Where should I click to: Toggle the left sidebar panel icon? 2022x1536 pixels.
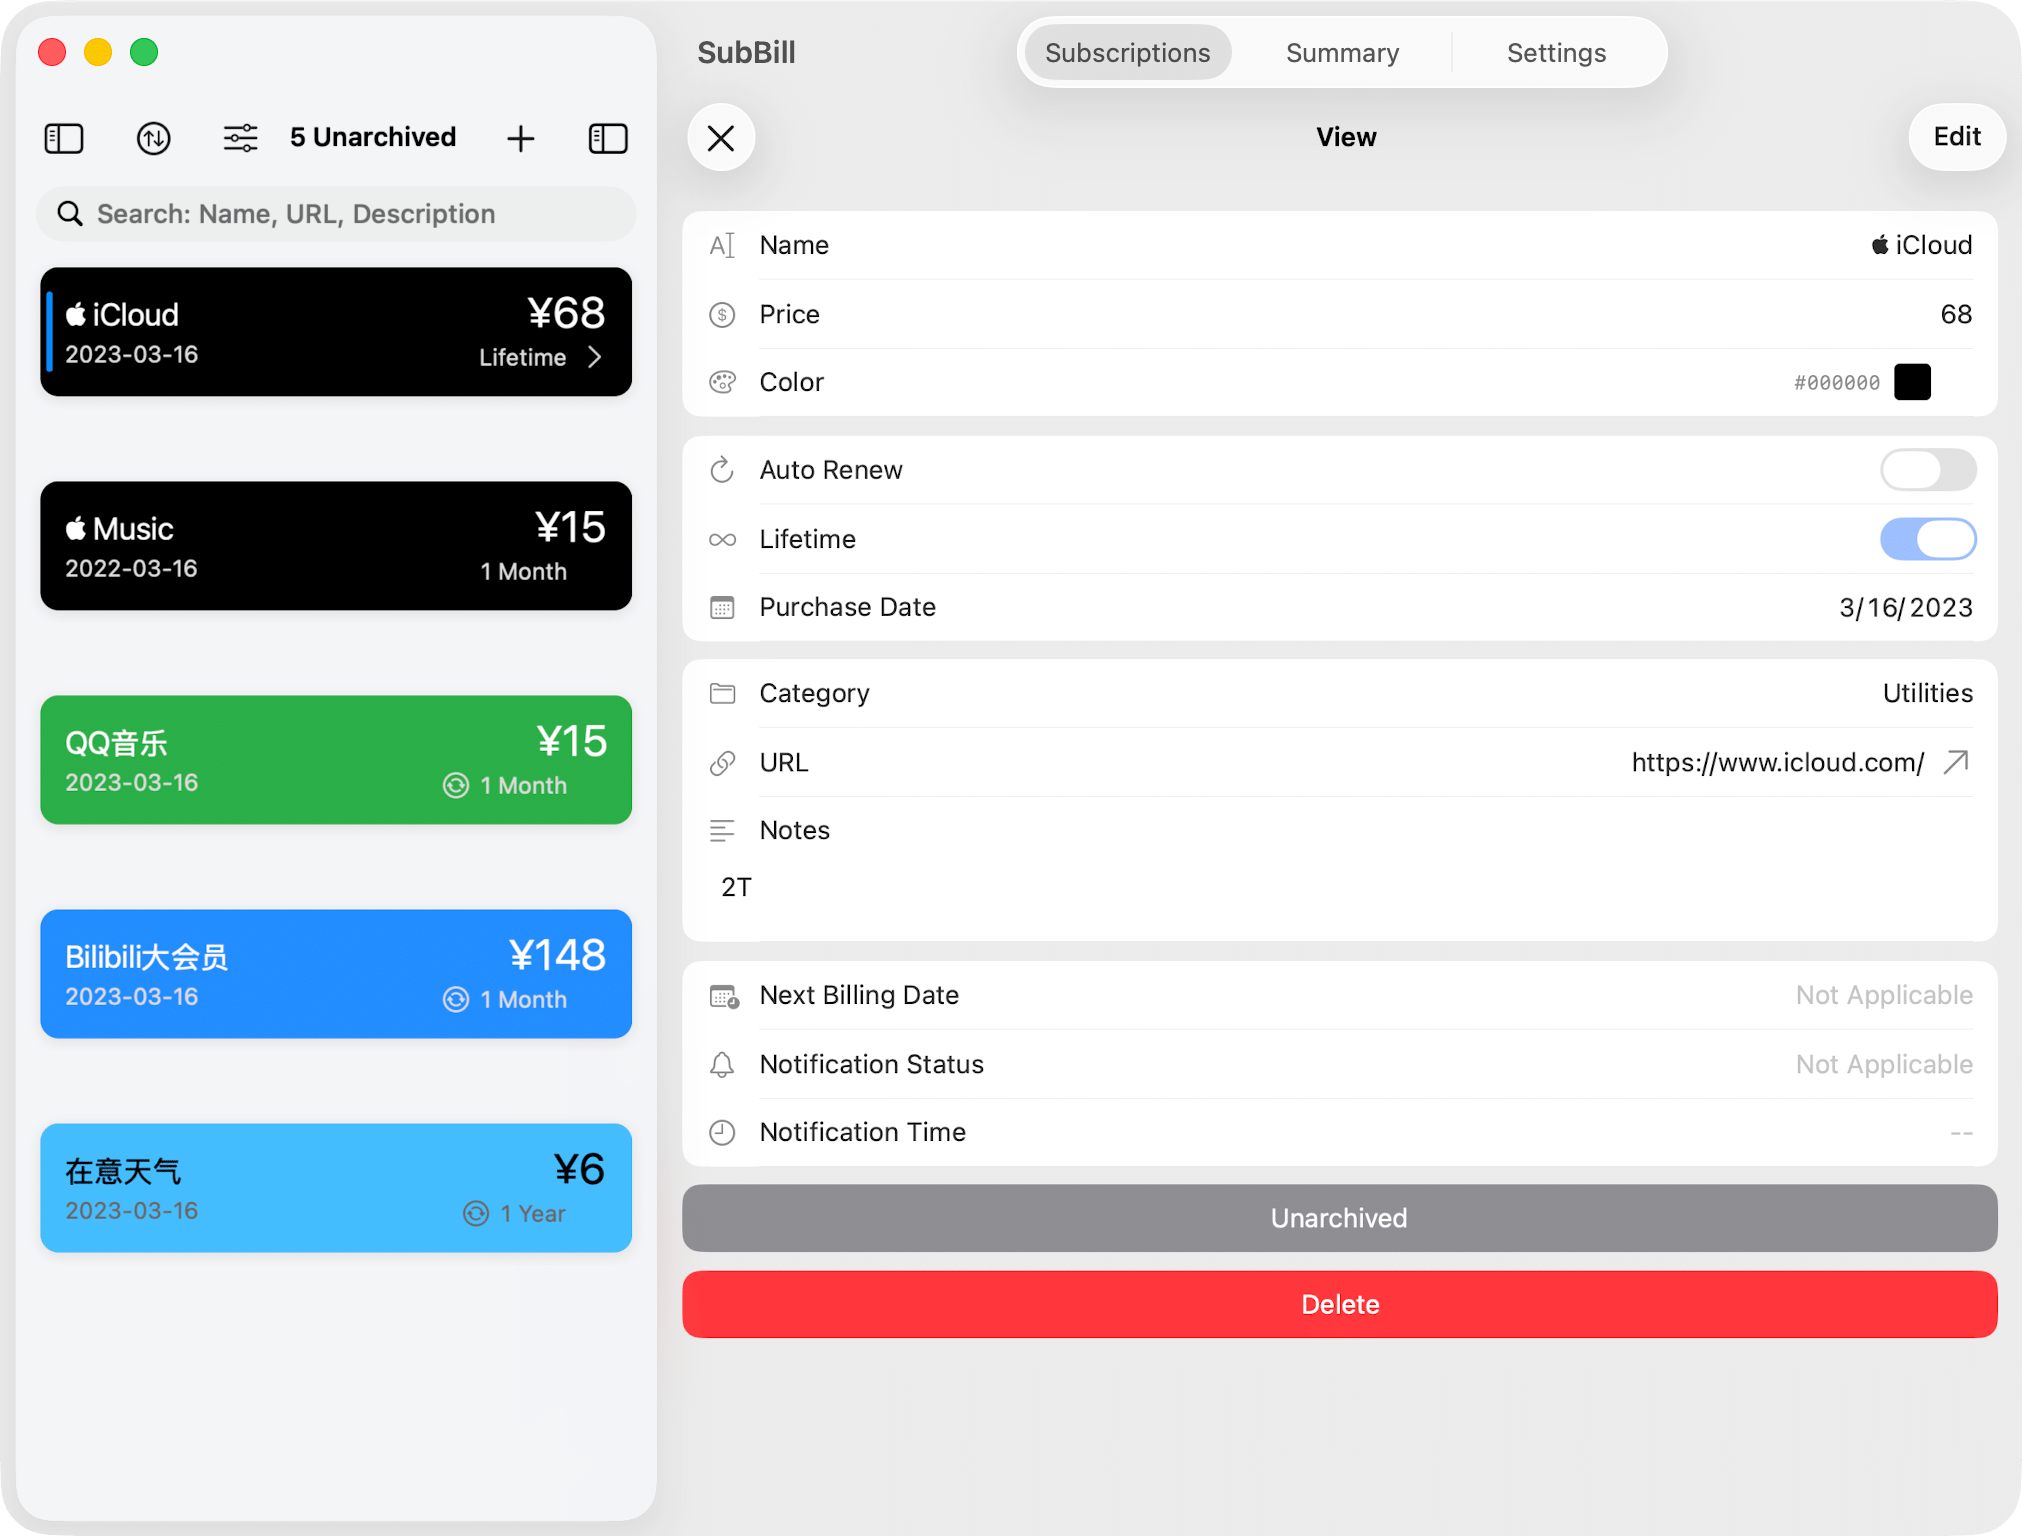(x=64, y=138)
